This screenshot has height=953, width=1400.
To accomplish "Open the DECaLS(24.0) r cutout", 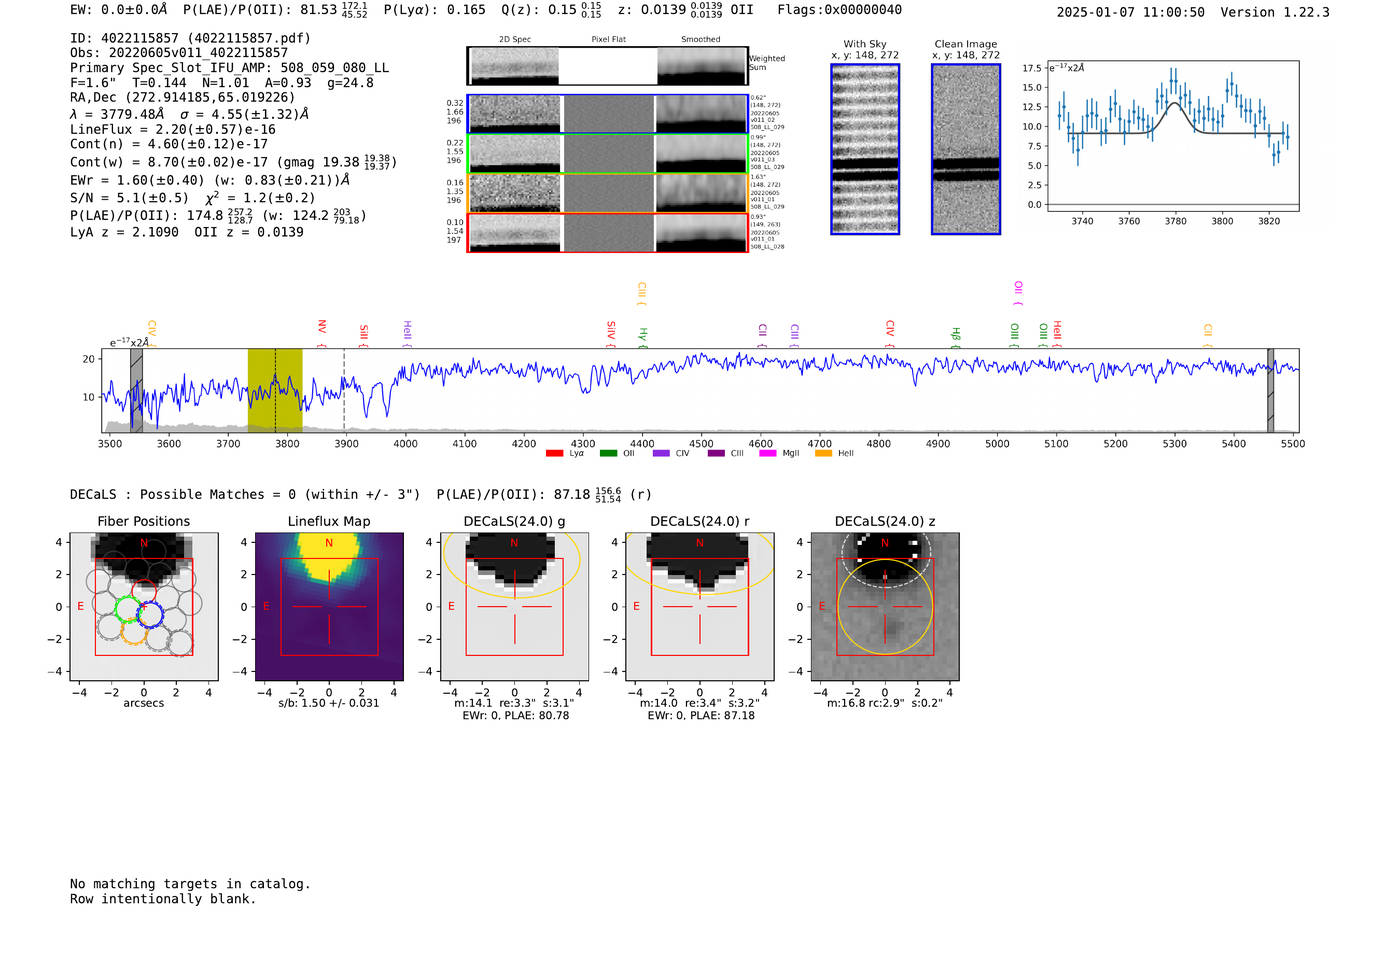I will (699, 606).
